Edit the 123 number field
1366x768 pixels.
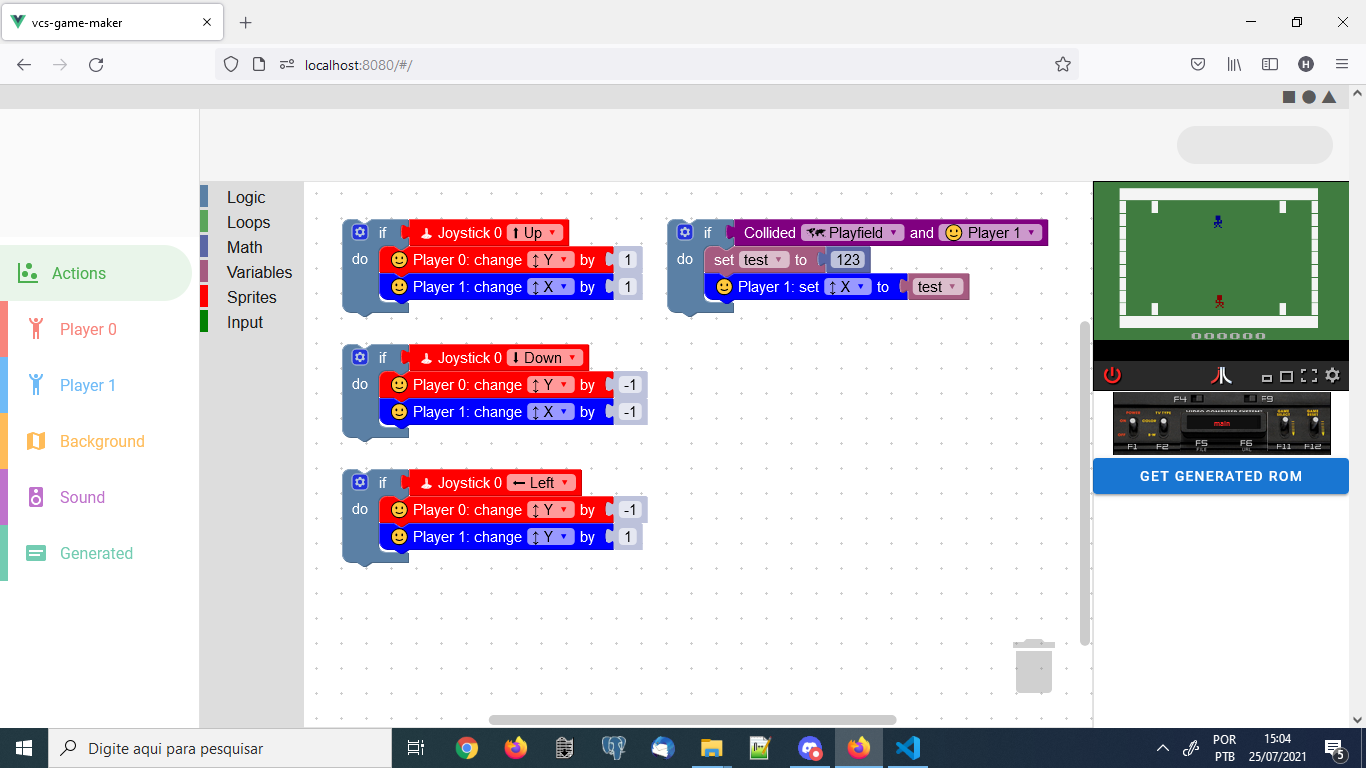848,260
